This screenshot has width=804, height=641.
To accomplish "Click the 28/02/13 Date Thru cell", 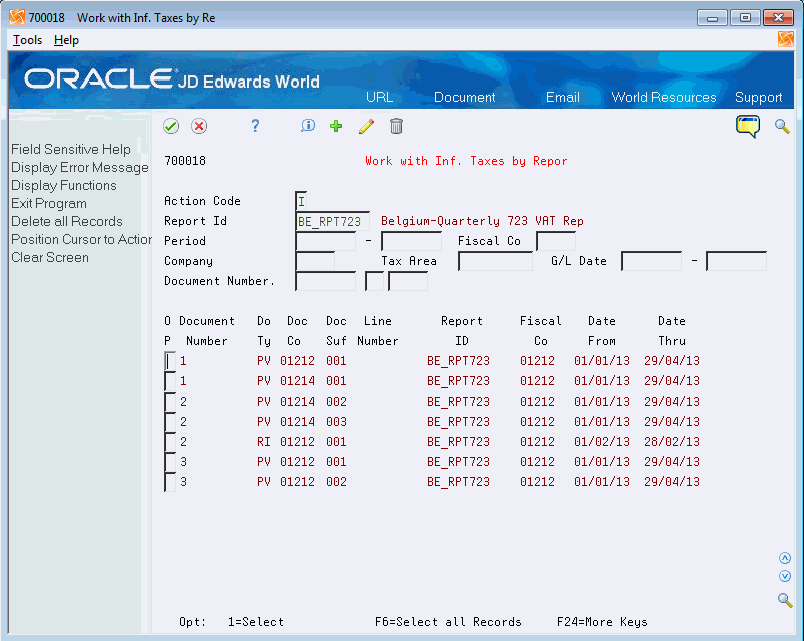I will (672, 442).
